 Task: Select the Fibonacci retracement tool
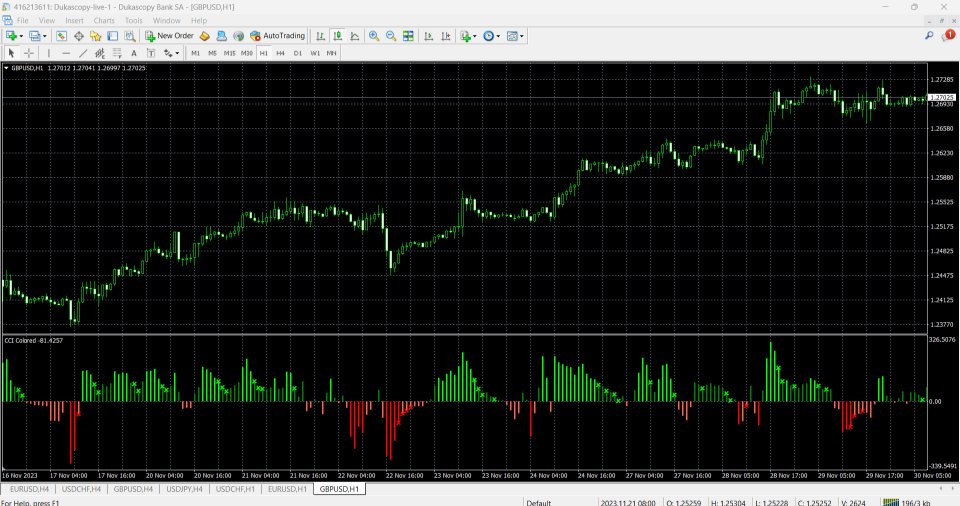point(117,53)
